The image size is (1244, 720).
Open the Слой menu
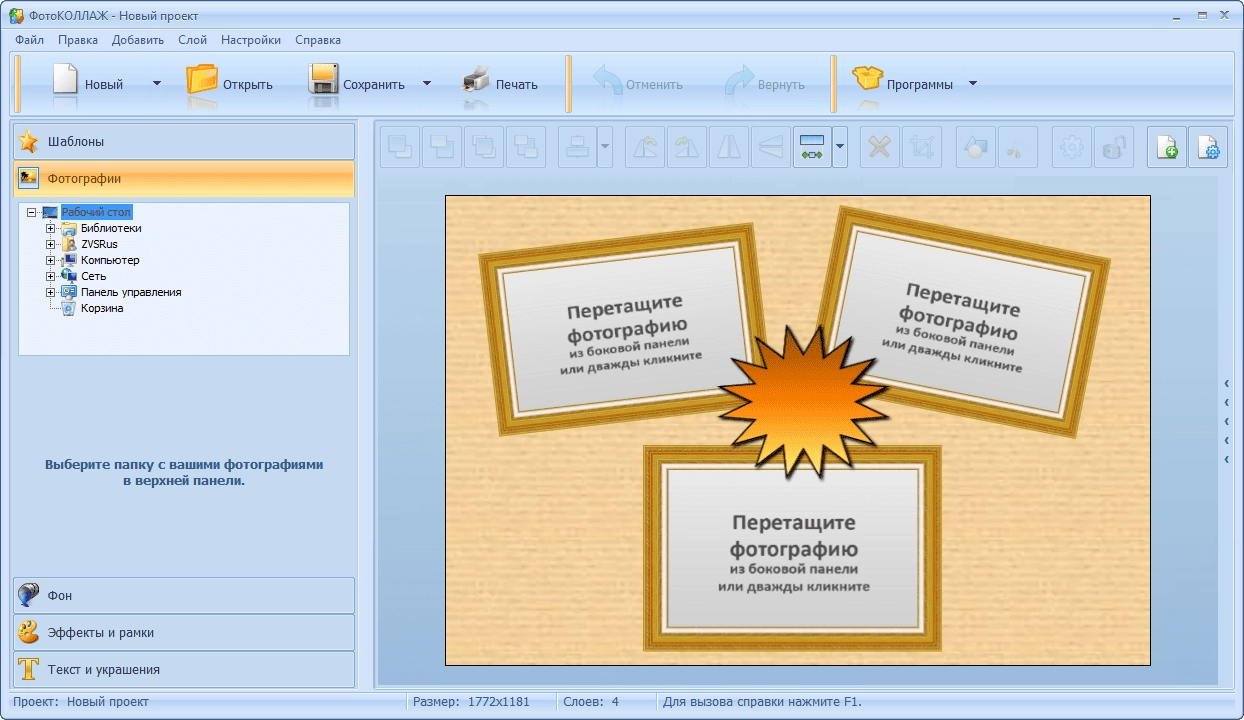192,40
